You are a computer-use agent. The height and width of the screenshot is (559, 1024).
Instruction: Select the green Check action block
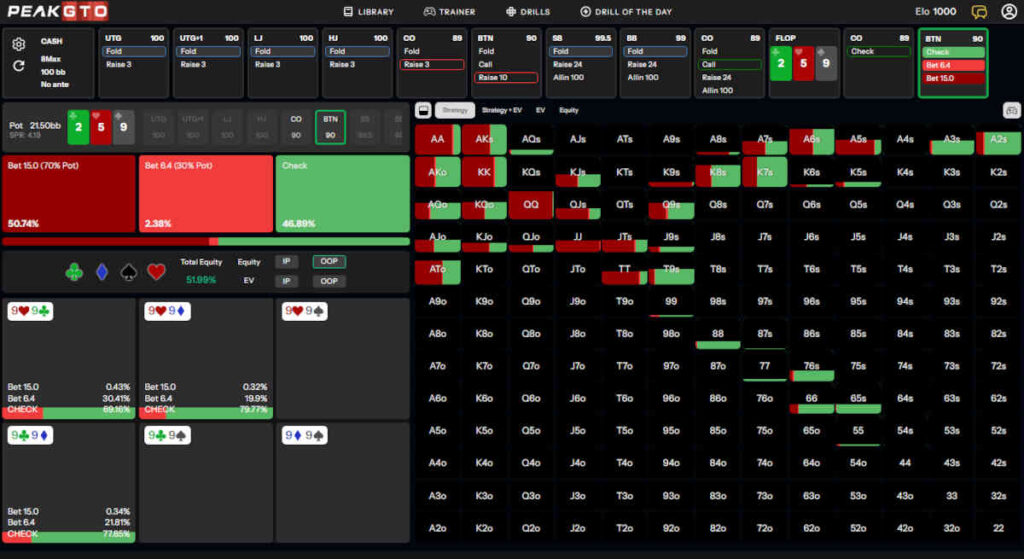click(x=342, y=194)
